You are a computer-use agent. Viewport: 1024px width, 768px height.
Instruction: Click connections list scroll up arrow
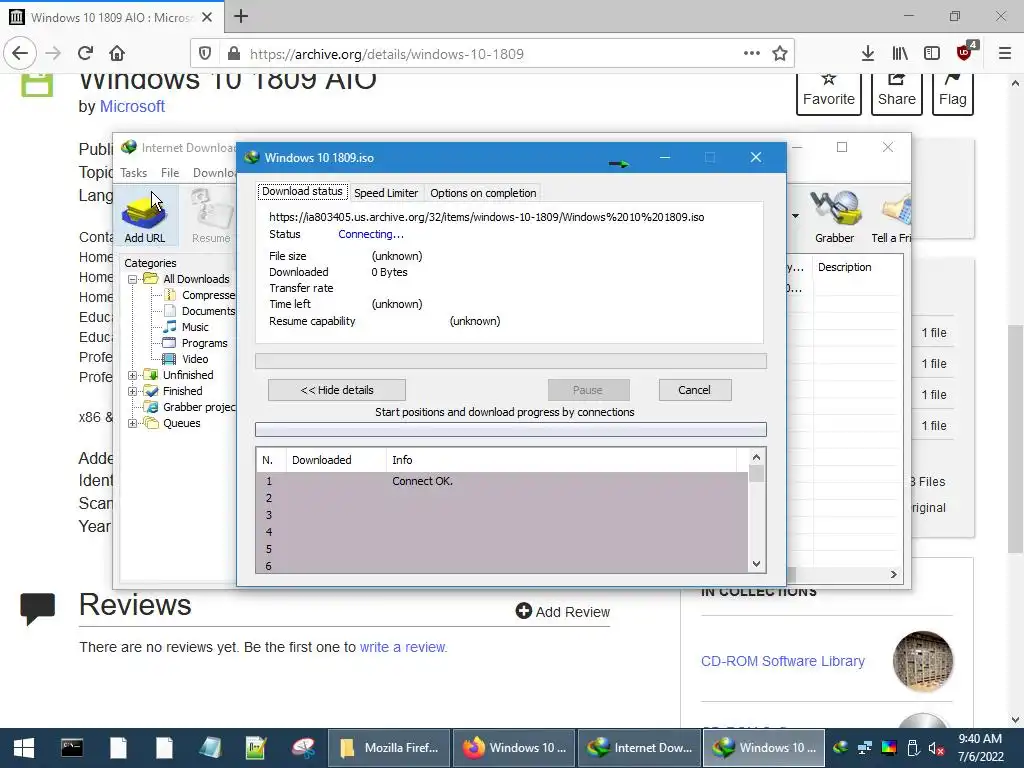coord(756,457)
